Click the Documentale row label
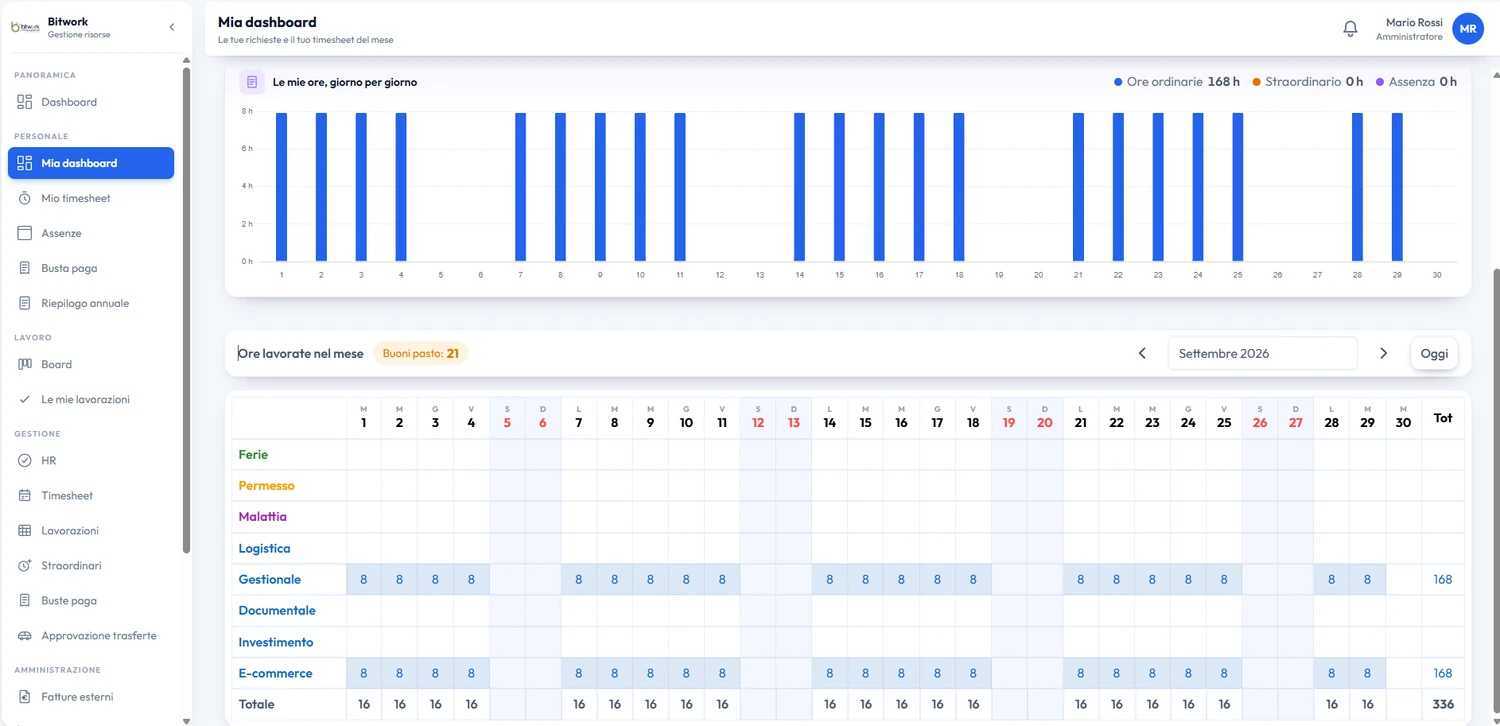Viewport: 1500px width, 726px height. [x=277, y=610]
